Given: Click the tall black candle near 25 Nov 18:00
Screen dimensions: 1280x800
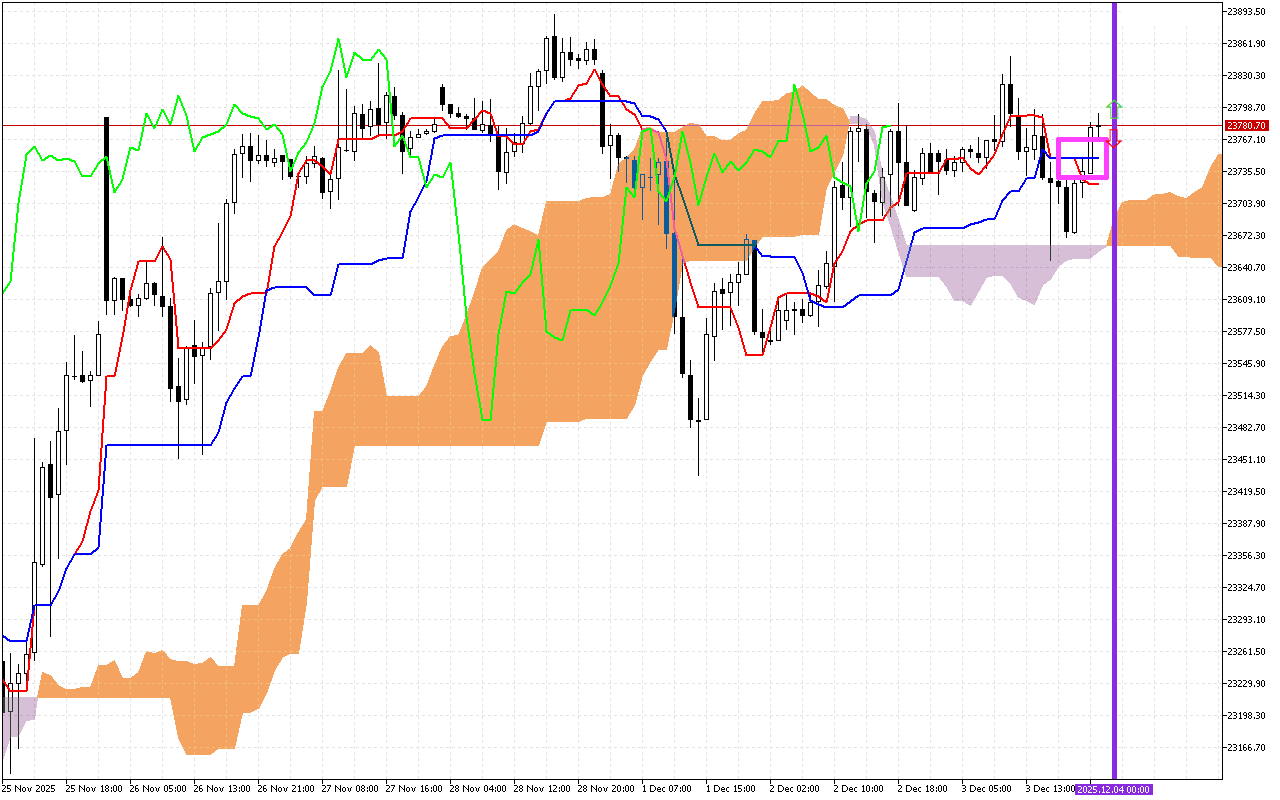Looking at the screenshot, I should 105,210.
